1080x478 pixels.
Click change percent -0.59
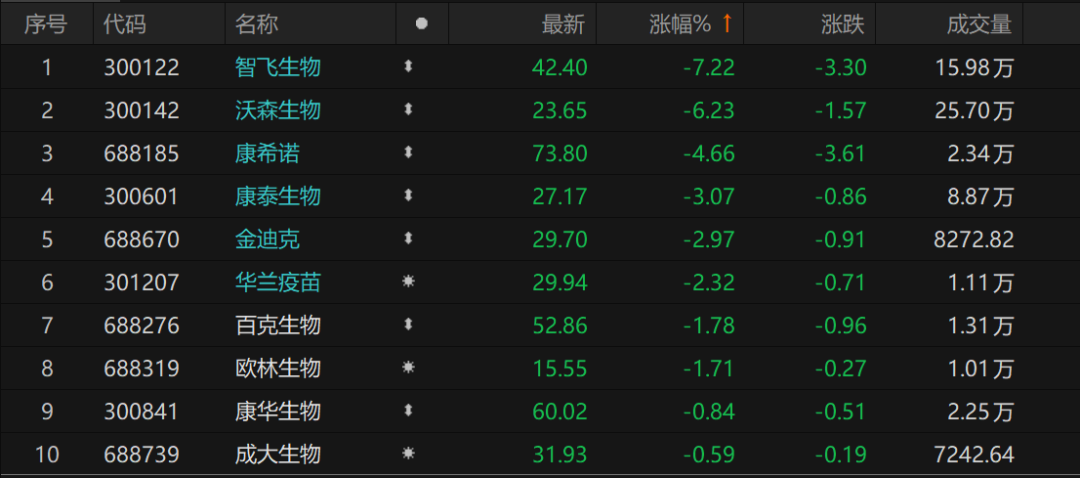(709, 455)
